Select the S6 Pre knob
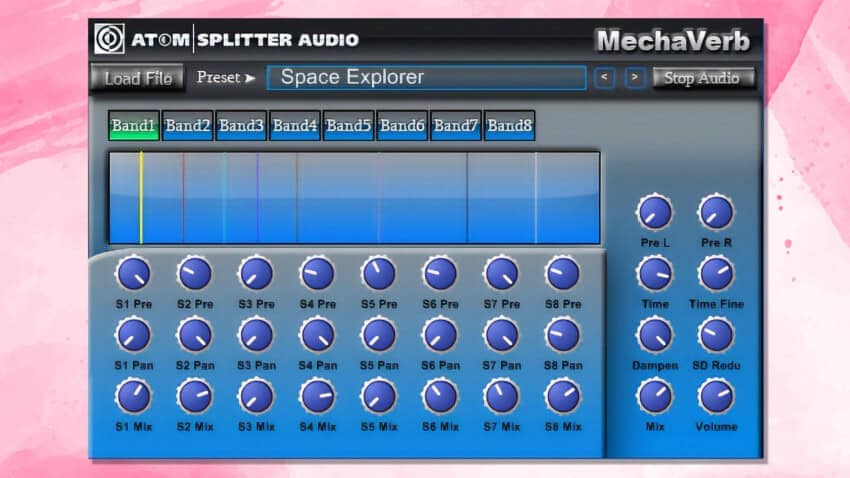Image resolution: width=850 pixels, height=478 pixels. click(x=440, y=274)
